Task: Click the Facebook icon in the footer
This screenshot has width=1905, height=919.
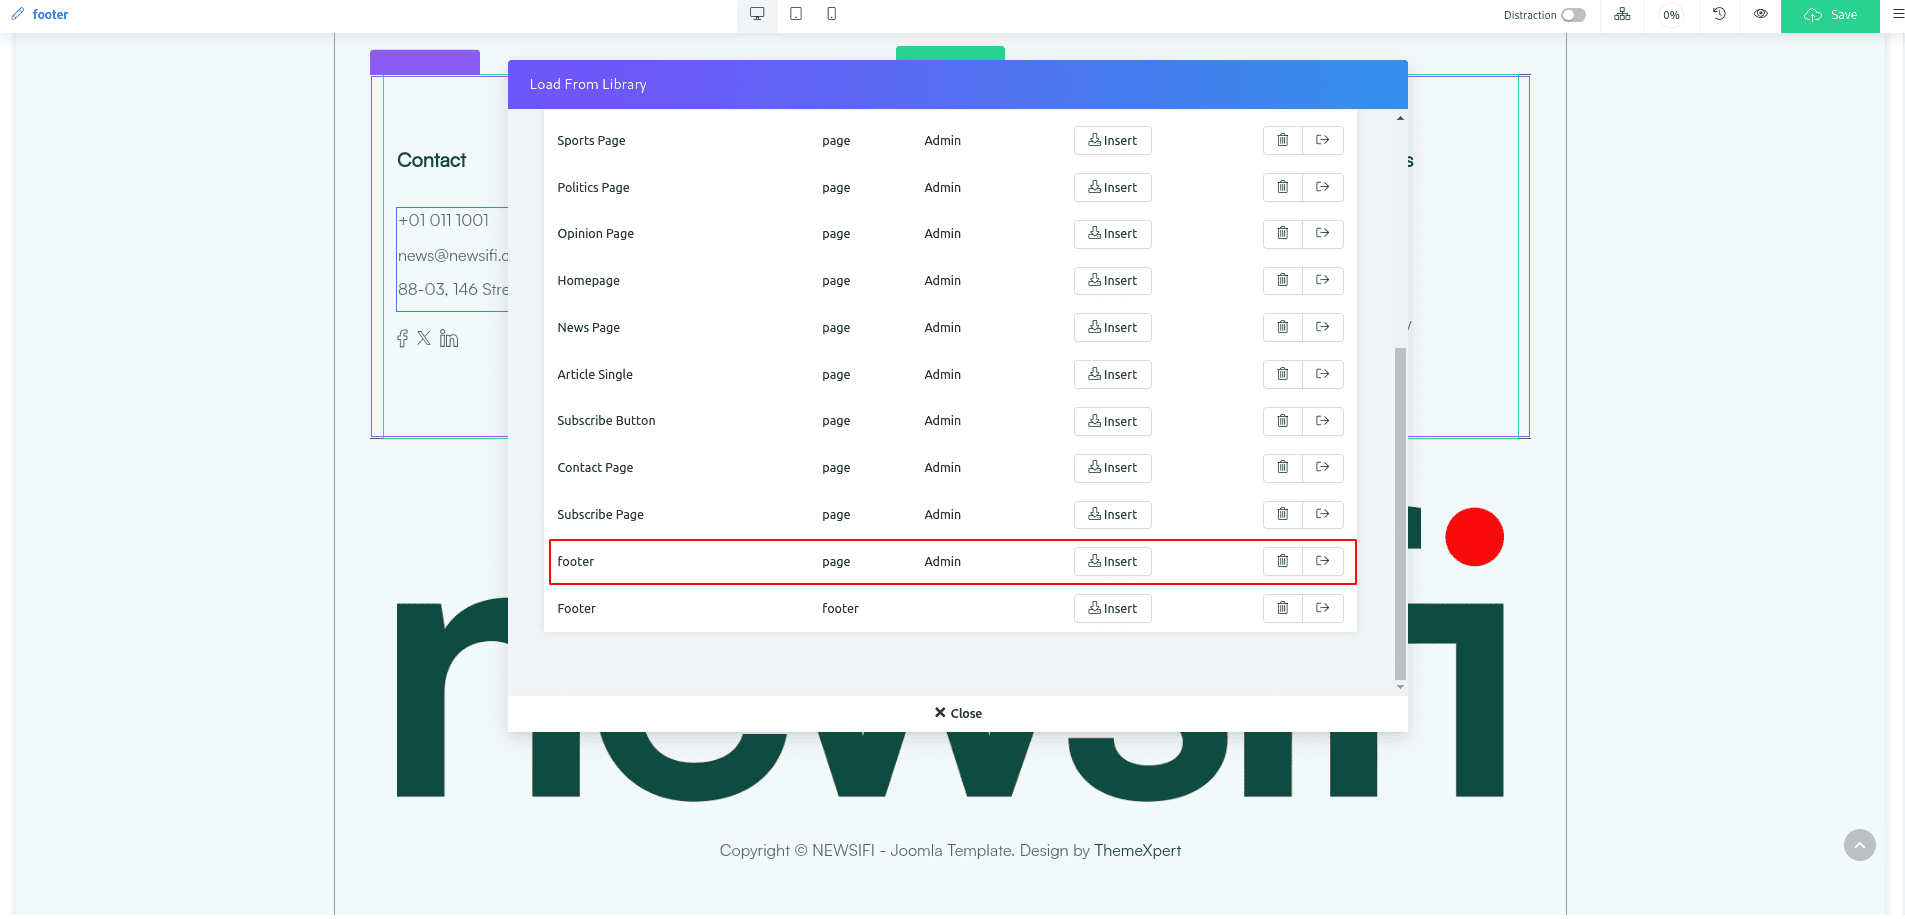Action: click(402, 339)
